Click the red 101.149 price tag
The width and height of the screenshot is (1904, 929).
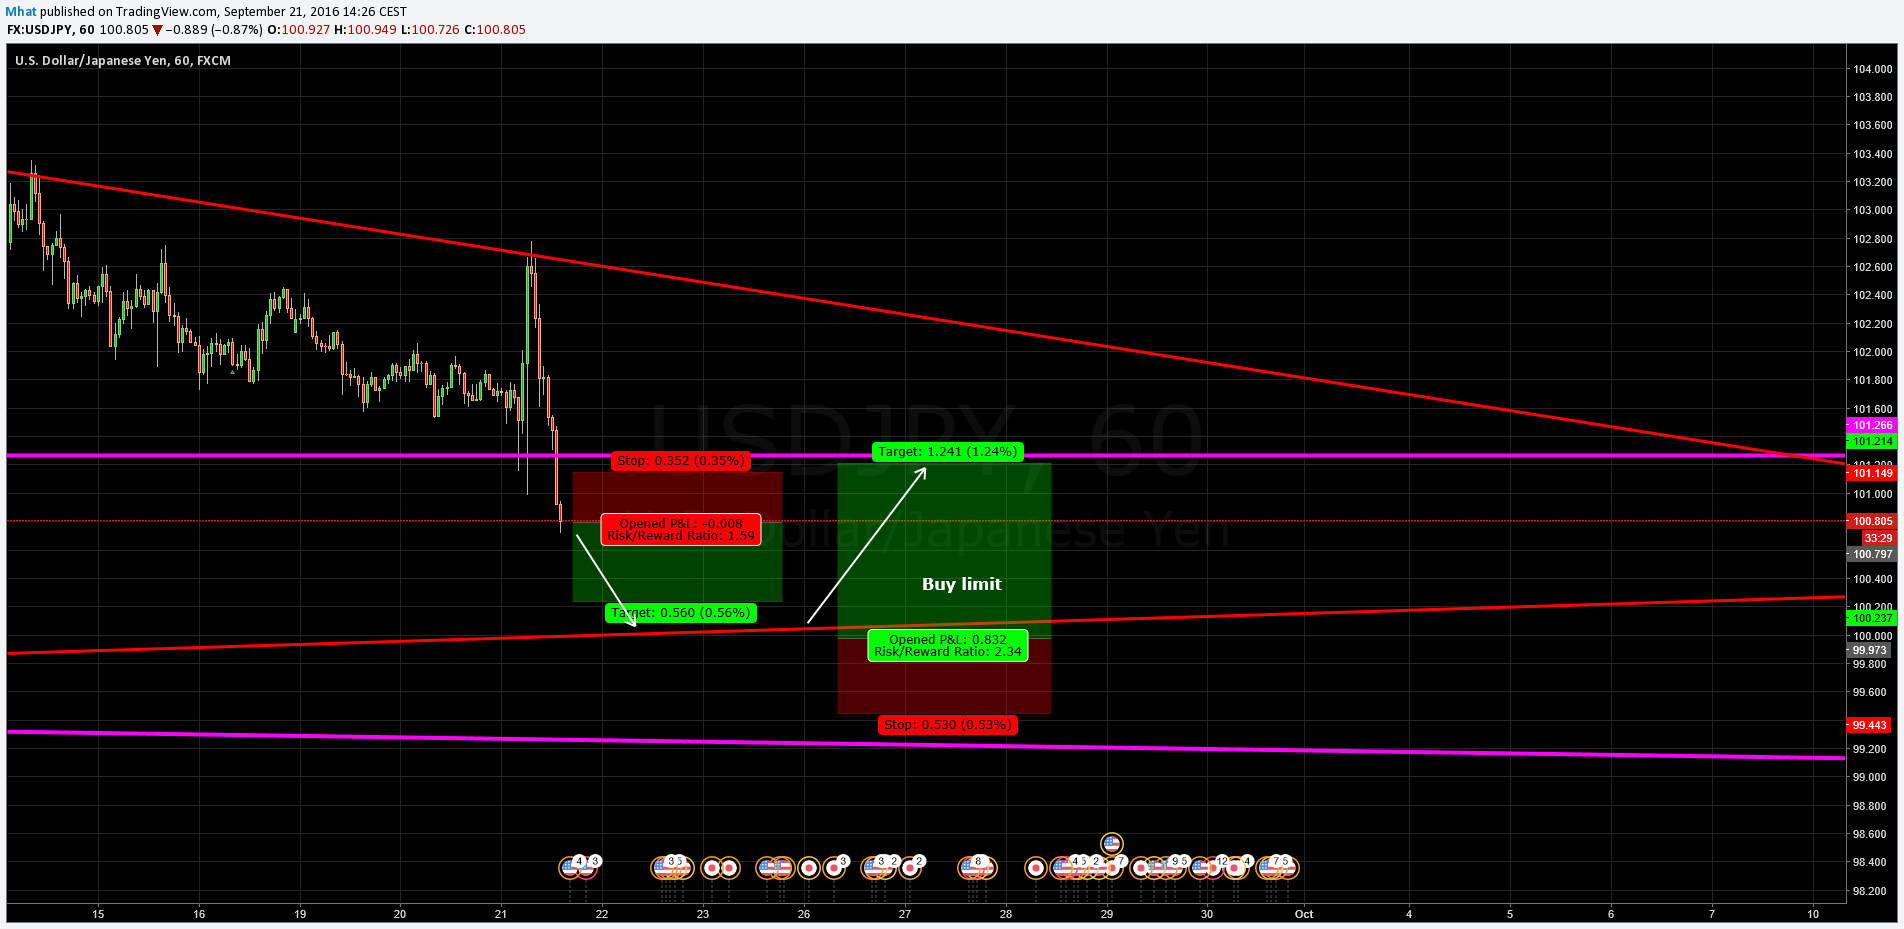coord(1871,474)
